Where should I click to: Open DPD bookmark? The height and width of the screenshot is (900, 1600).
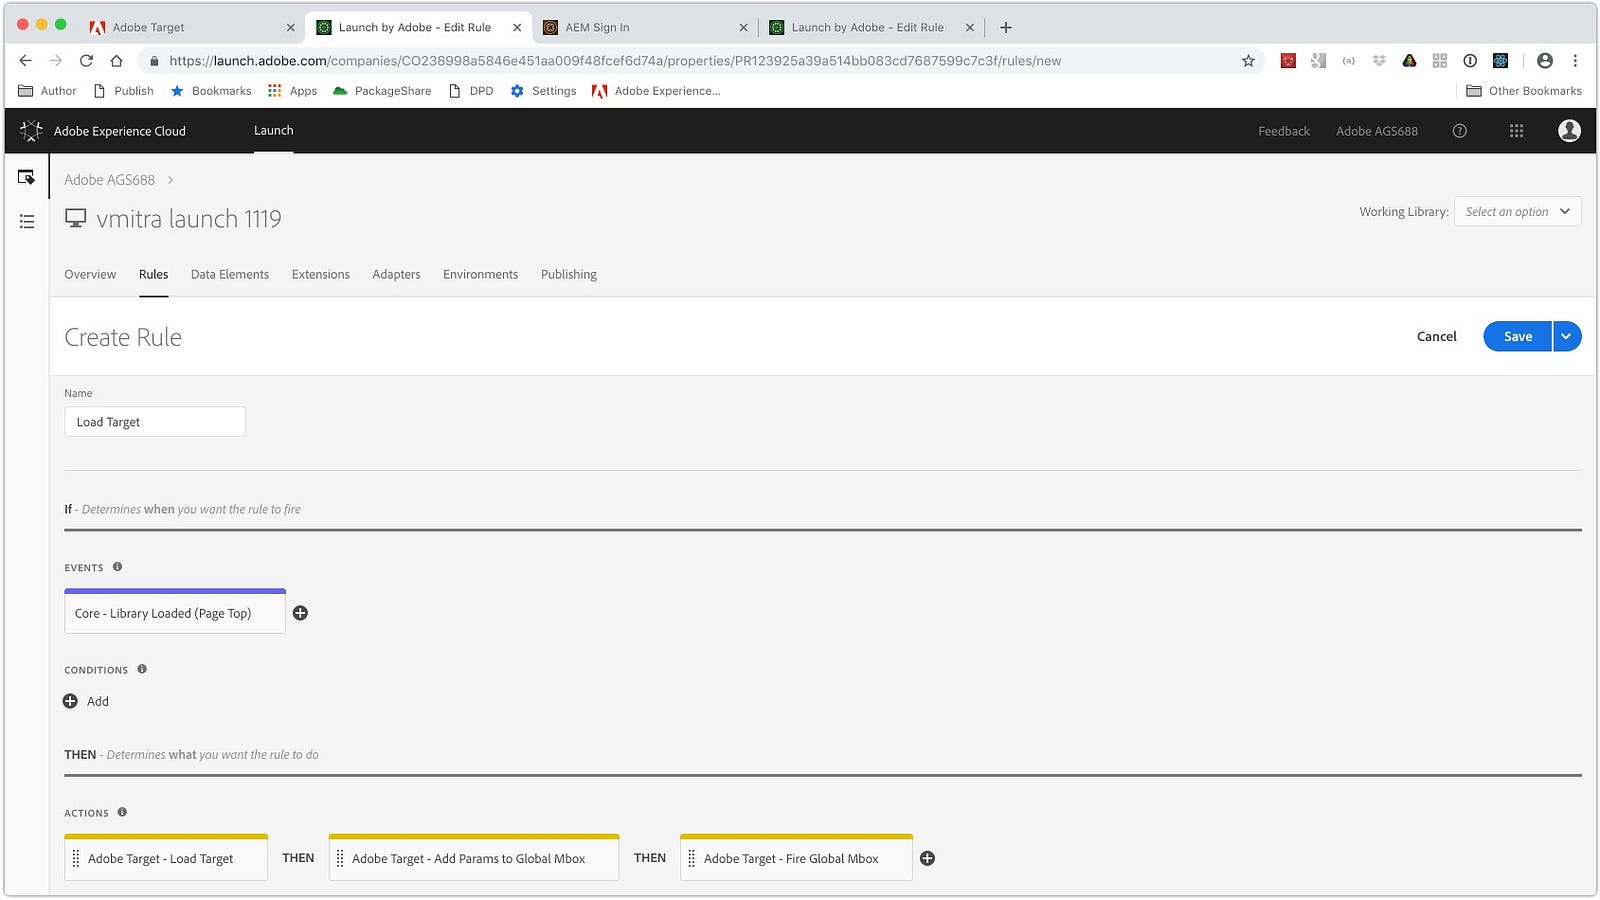pos(471,91)
